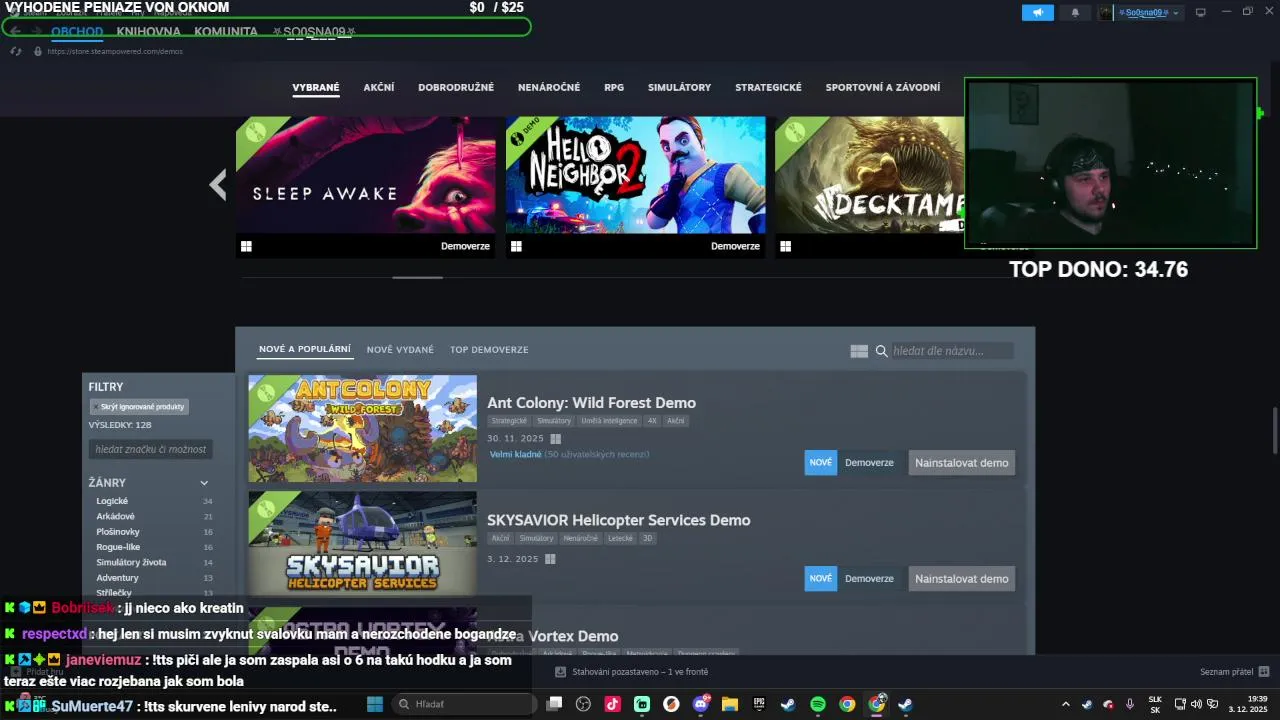
Task: Click the search magnifier icon
Action: pos(882,351)
